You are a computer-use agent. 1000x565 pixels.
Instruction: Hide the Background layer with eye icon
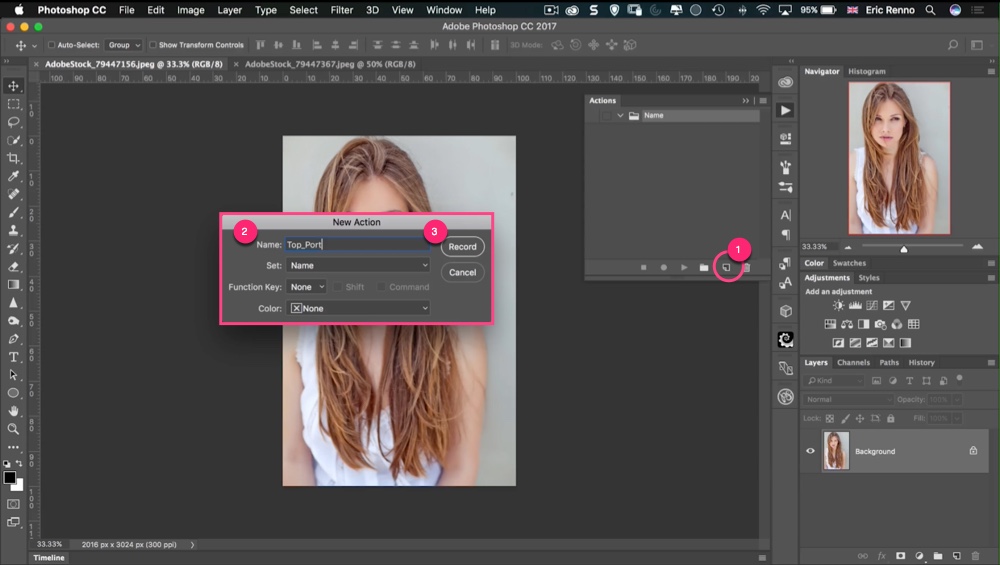(x=811, y=451)
